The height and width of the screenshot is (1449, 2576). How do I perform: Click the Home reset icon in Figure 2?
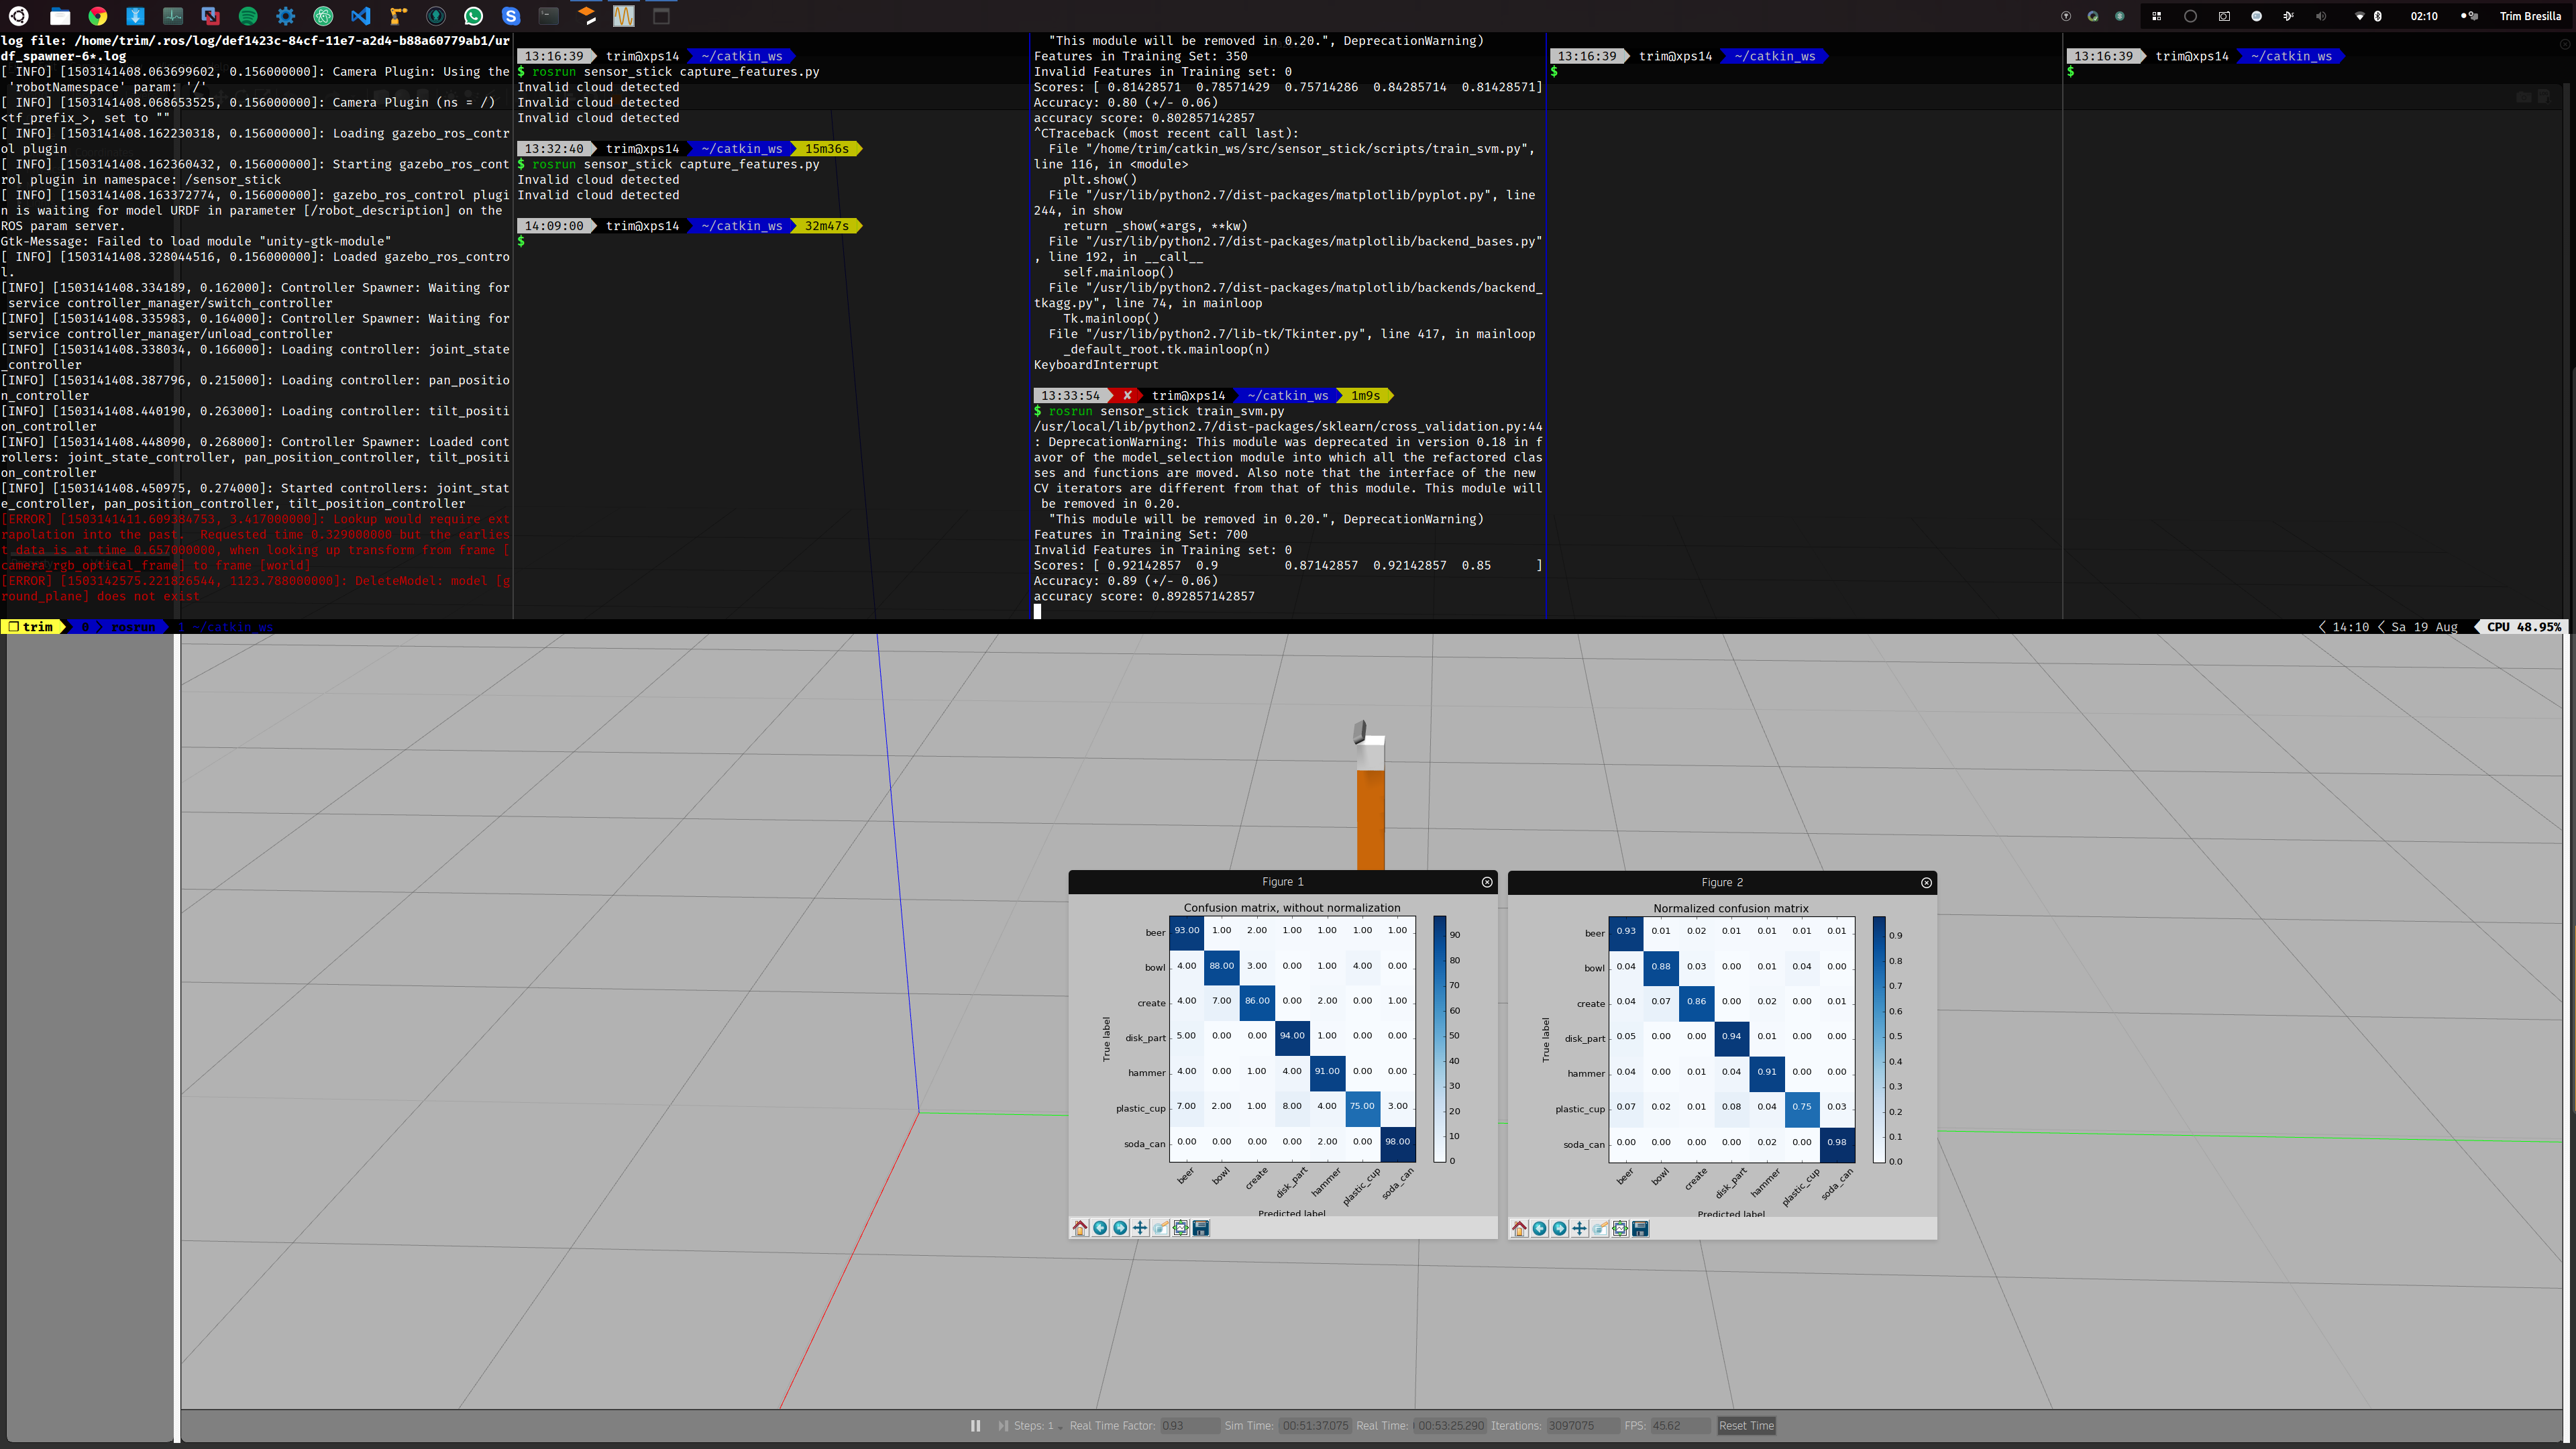[x=1519, y=1229]
